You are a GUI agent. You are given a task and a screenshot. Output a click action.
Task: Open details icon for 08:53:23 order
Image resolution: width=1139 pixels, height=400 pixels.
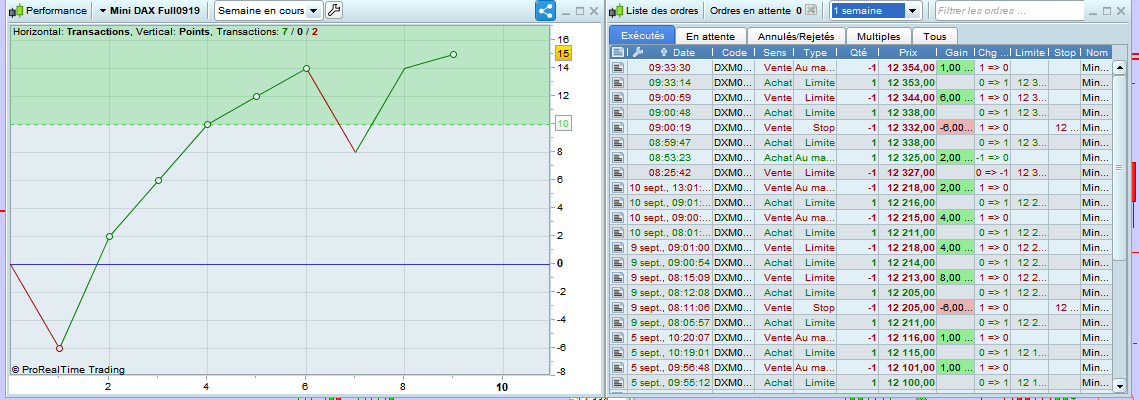pyautogui.click(x=618, y=158)
